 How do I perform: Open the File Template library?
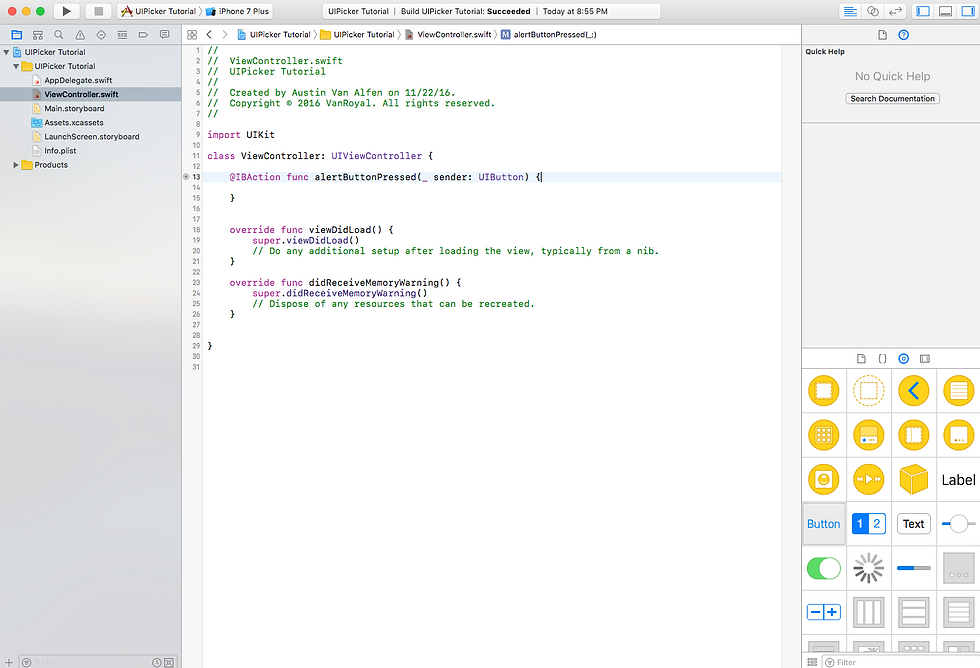point(861,359)
